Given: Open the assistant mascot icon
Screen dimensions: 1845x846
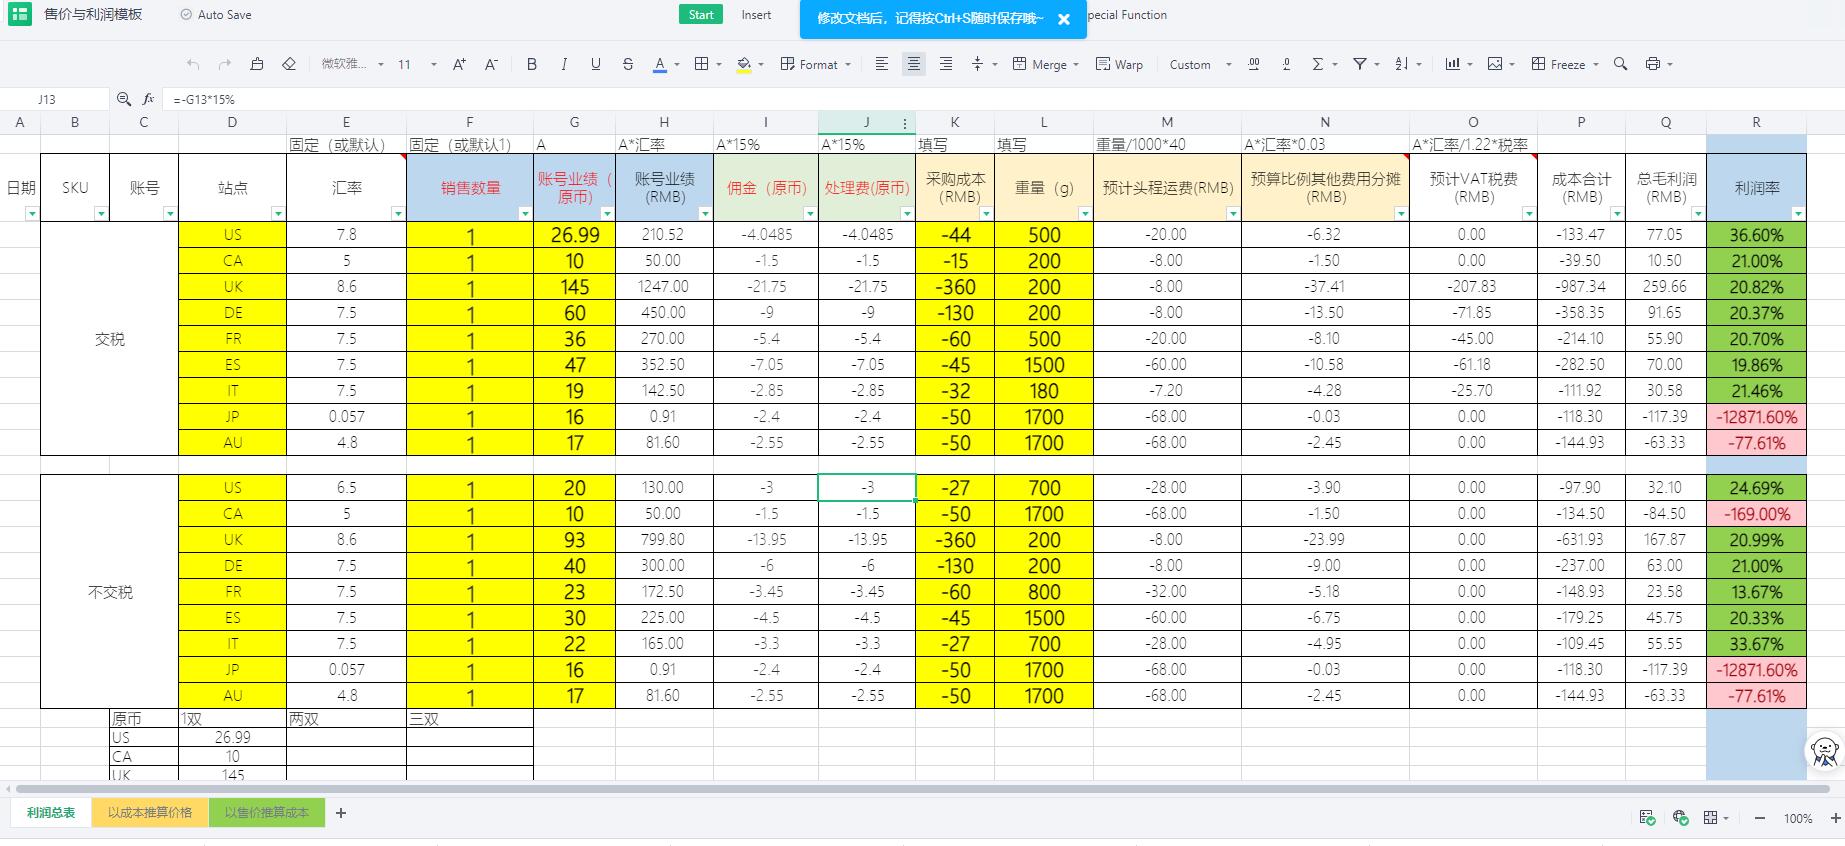Looking at the screenshot, I should 1824,751.
